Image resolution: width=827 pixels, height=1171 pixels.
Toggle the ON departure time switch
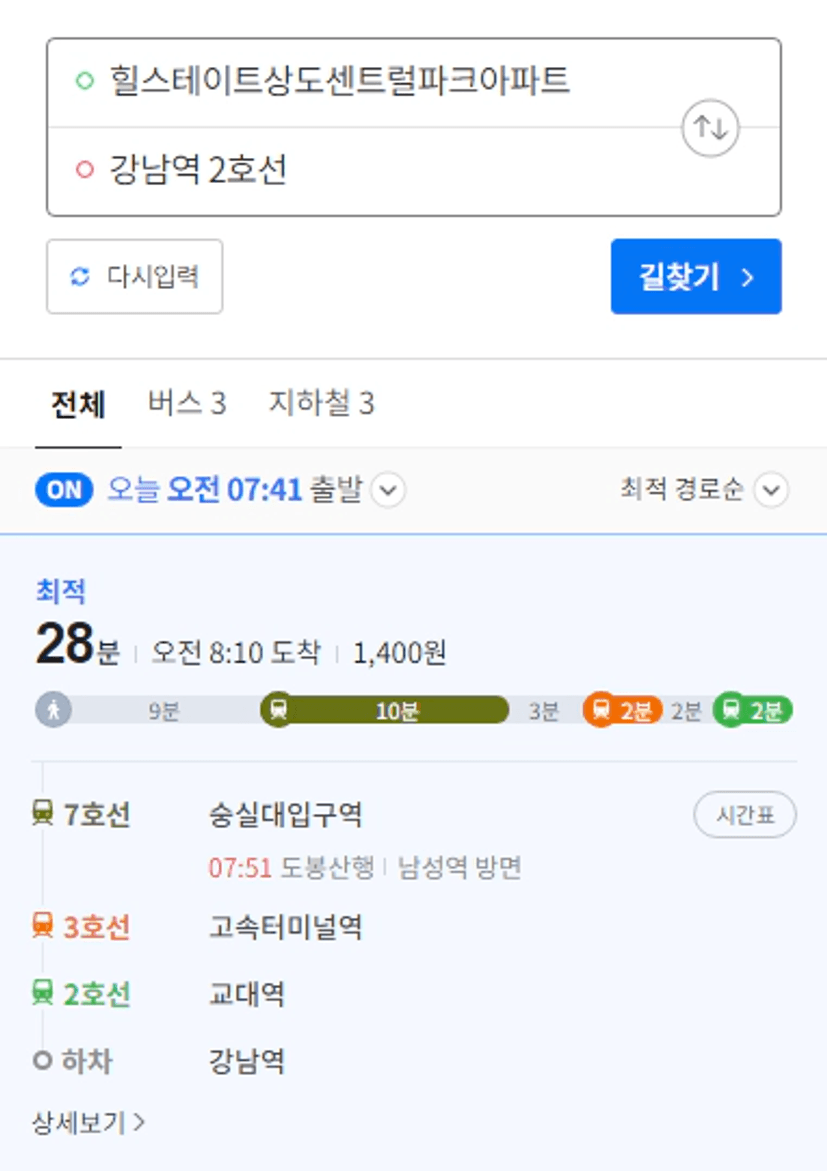64,490
